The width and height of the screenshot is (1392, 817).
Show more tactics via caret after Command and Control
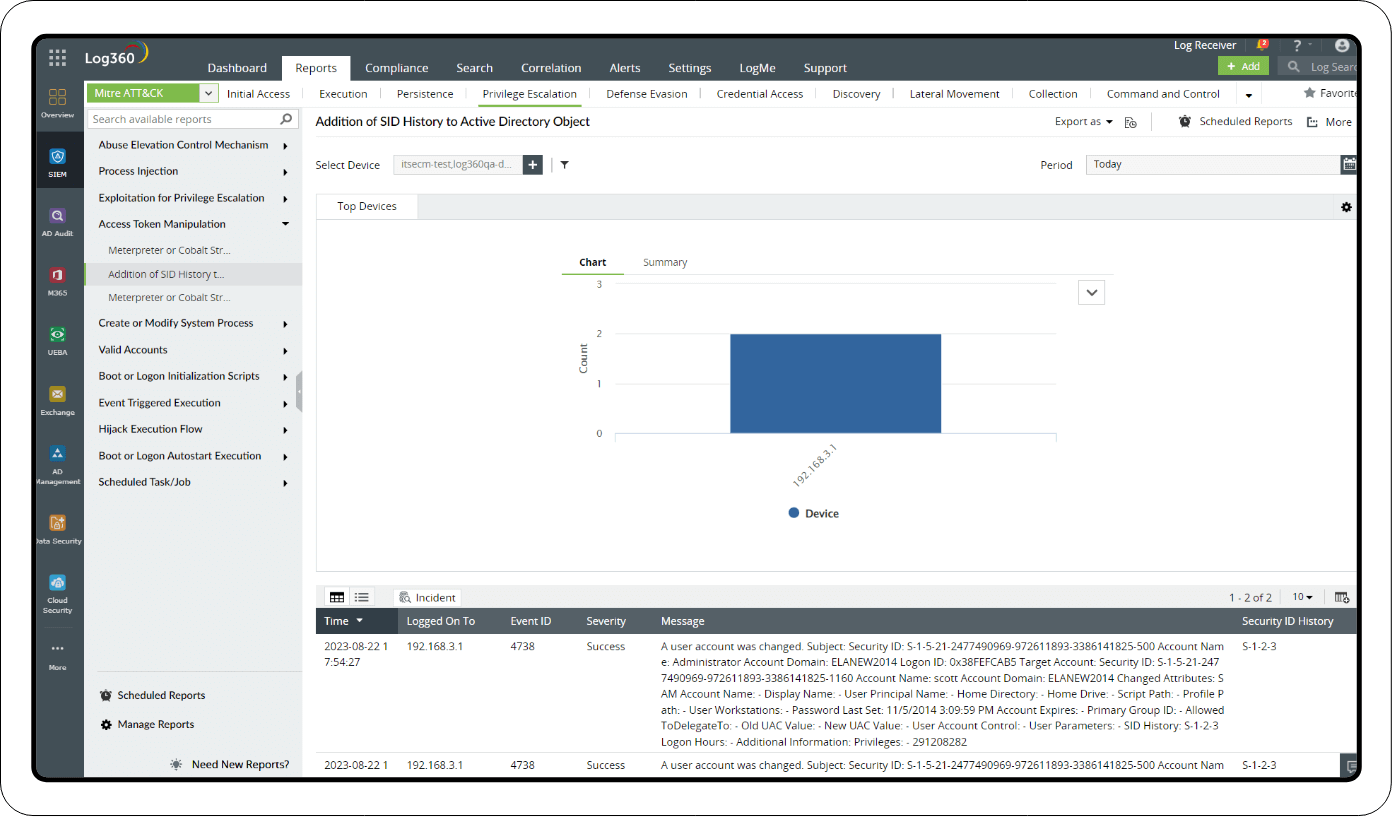(1249, 95)
